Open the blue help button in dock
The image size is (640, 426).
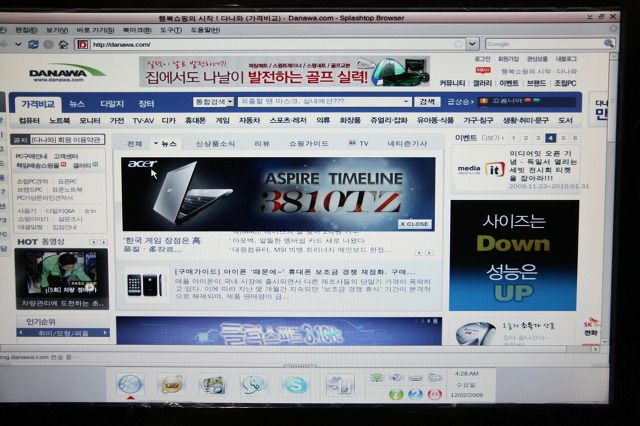click(416, 394)
